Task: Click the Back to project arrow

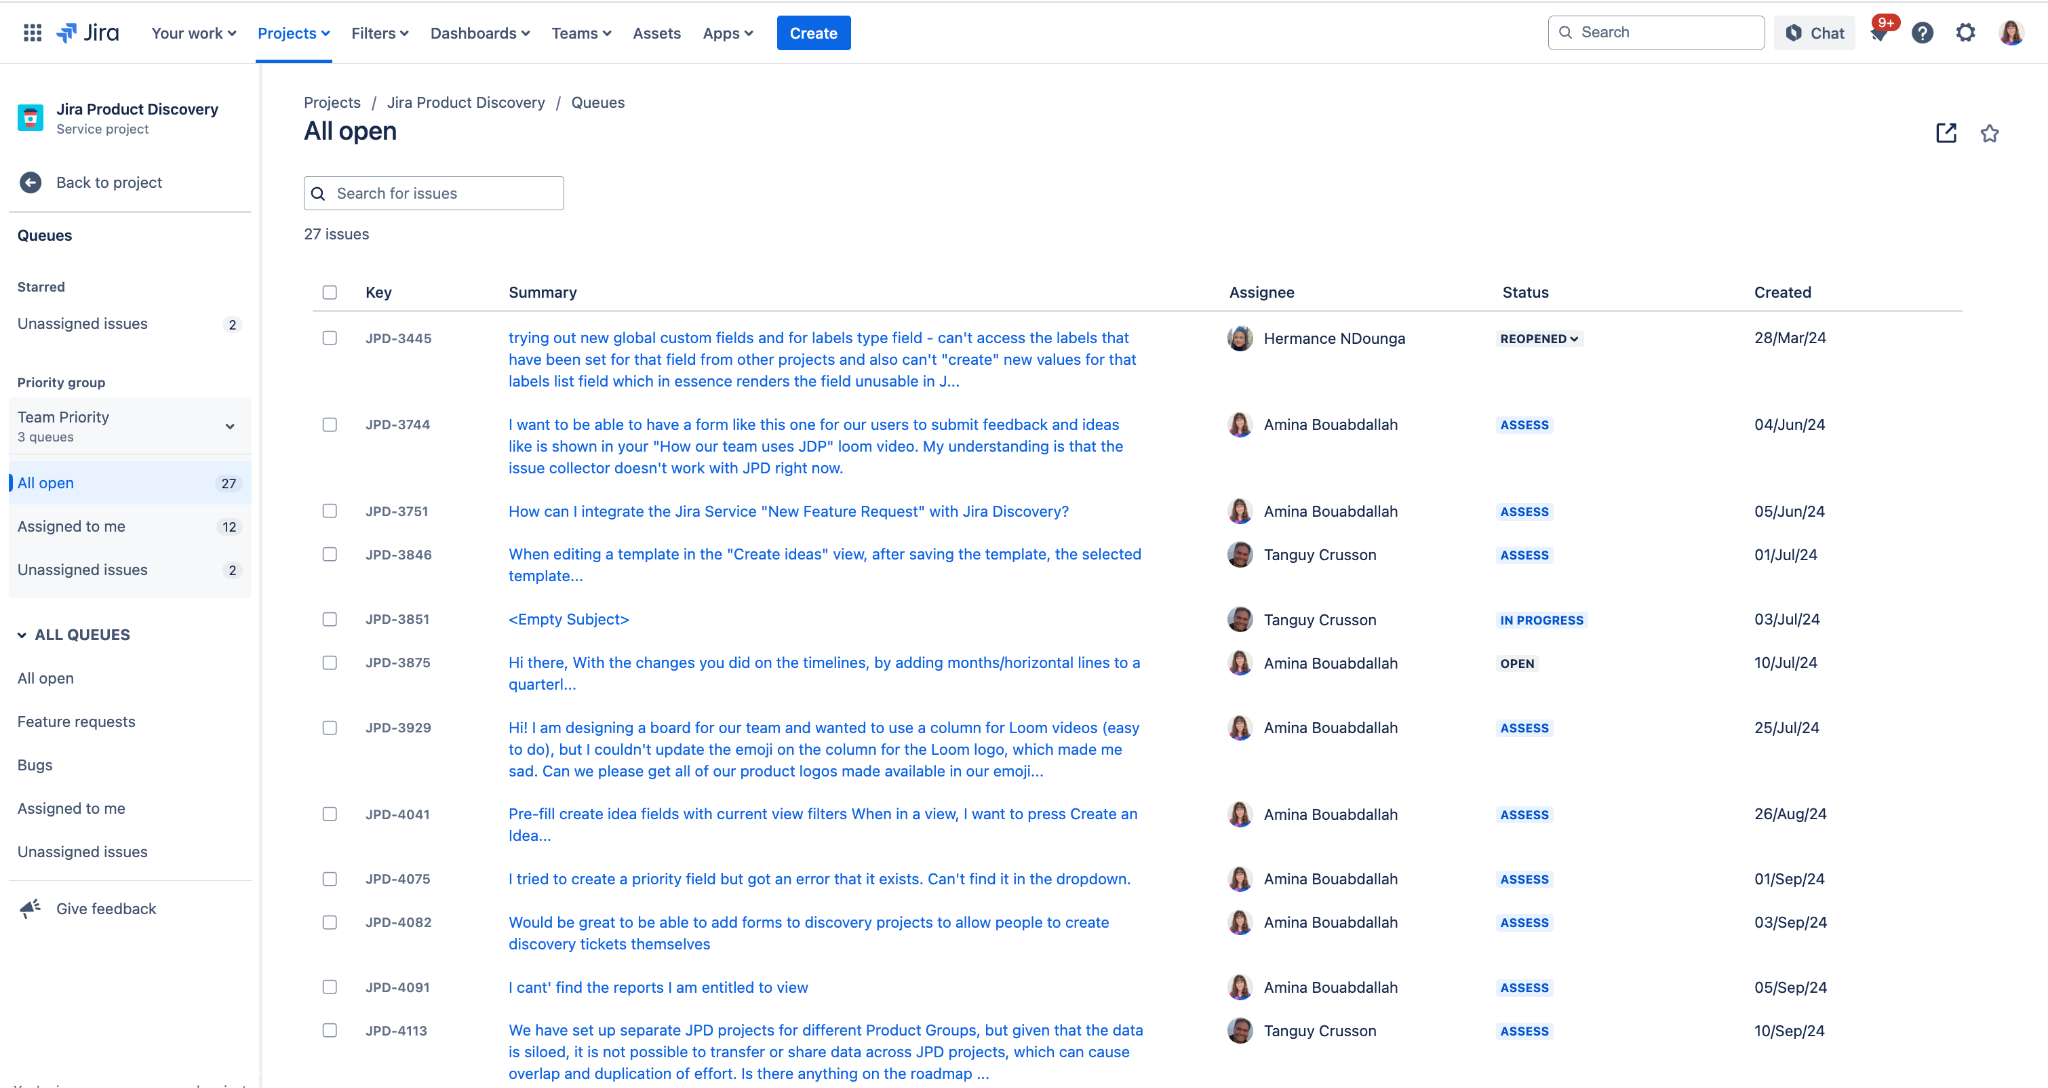Action: pyautogui.click(x=31, y=182)
